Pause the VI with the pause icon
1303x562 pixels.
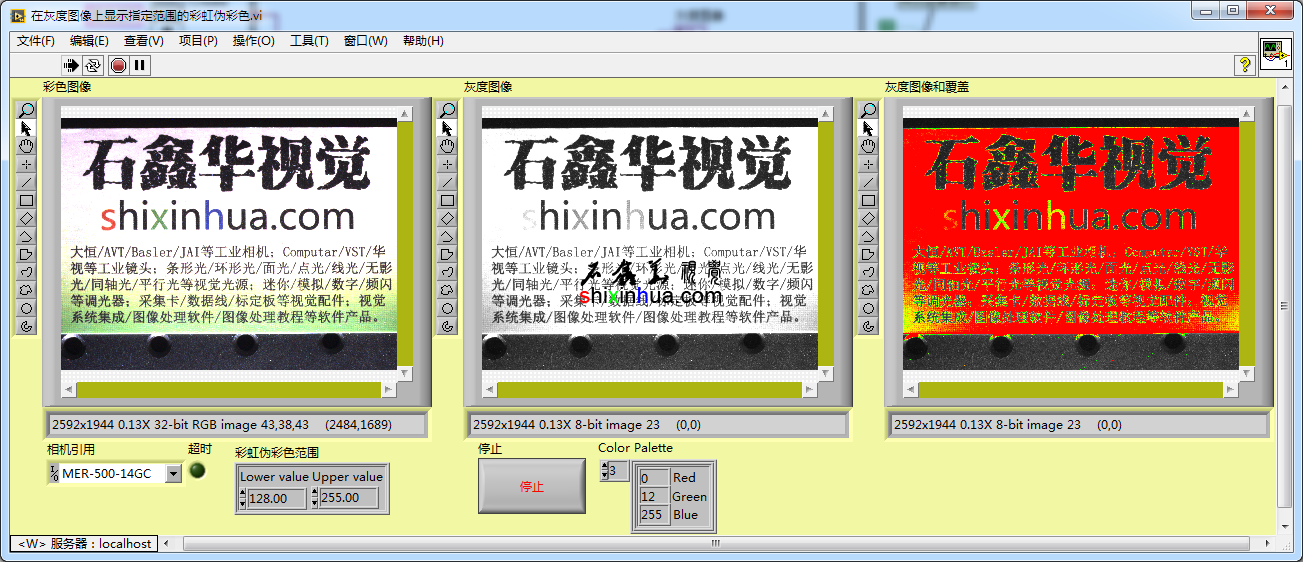click(x=140, y=65)
